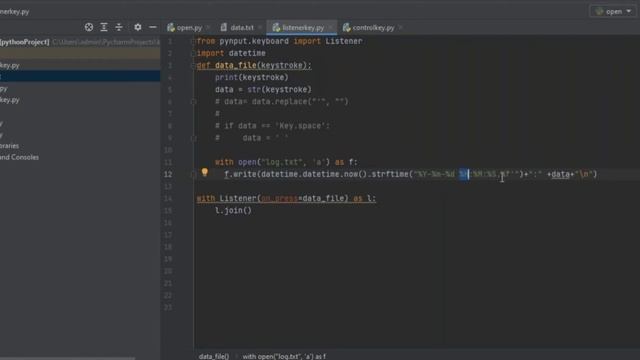The image size is (640, 360).
Task: Click the Python icon on controlkey.py tab
Action: click(347, 27)
